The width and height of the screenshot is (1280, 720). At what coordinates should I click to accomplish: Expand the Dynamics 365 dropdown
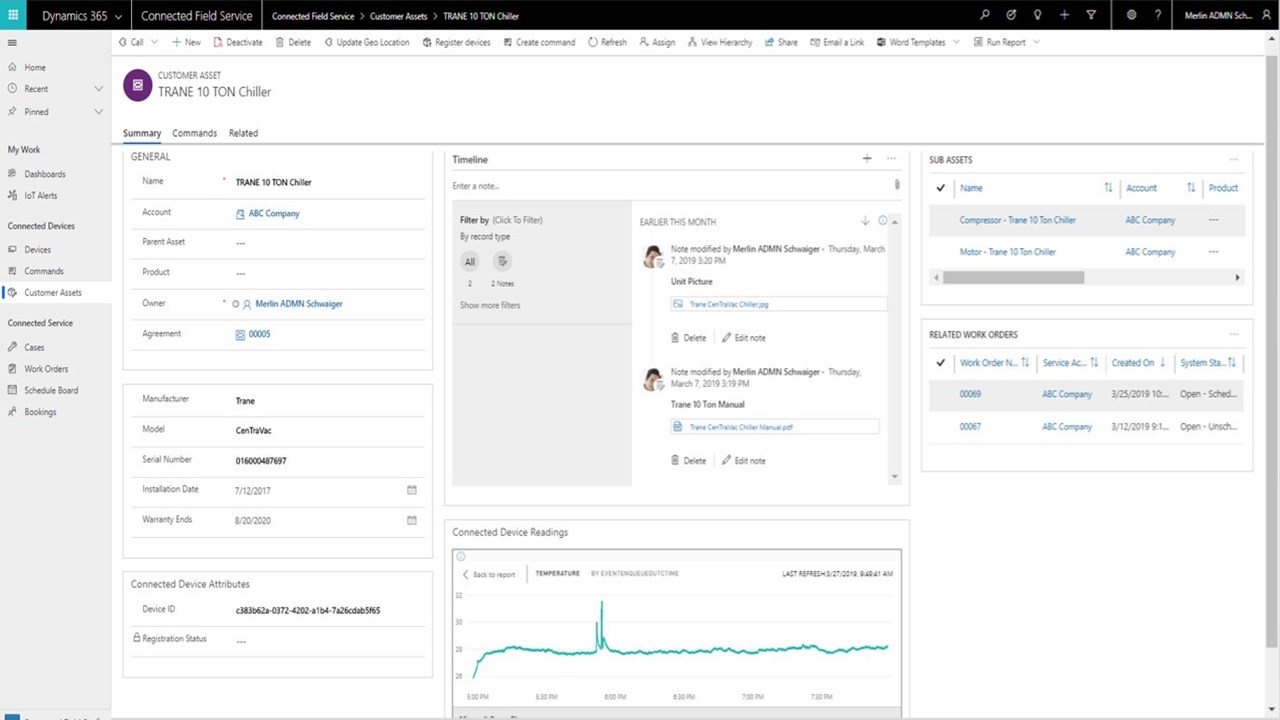[x=119, y=16]
